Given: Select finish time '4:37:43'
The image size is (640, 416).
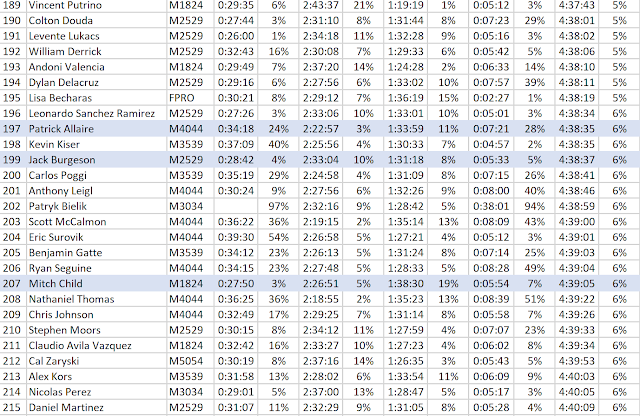Looking at the screenshot, I should point(576,5).
